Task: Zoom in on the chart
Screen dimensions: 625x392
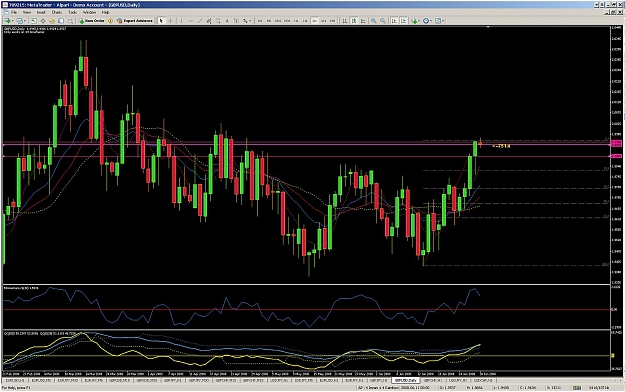Action: pyautogui.click(x=373, y=21)
